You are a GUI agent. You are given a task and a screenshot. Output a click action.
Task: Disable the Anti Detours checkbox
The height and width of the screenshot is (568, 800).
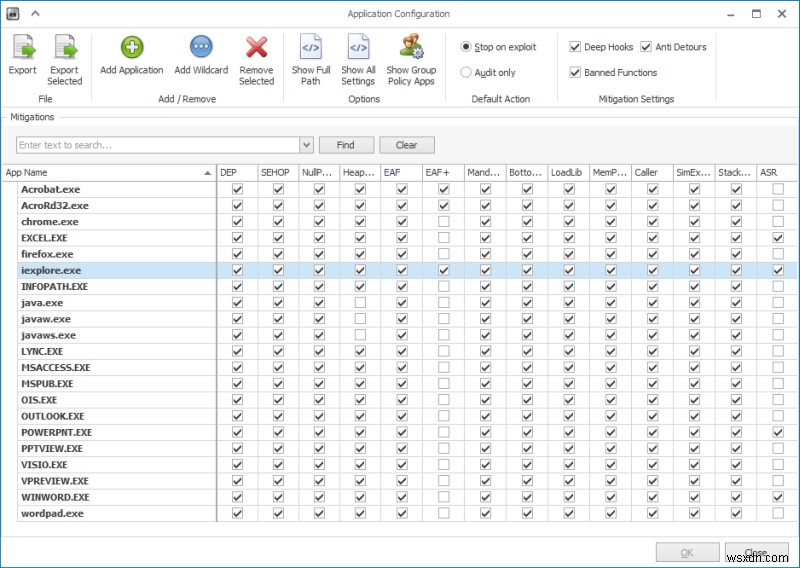[646, 47]
